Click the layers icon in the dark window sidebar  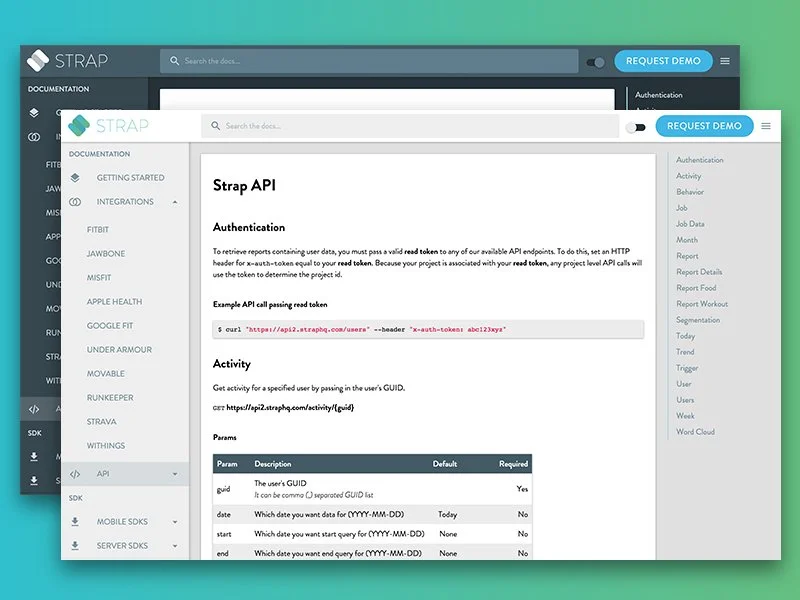tap(34, 113)
